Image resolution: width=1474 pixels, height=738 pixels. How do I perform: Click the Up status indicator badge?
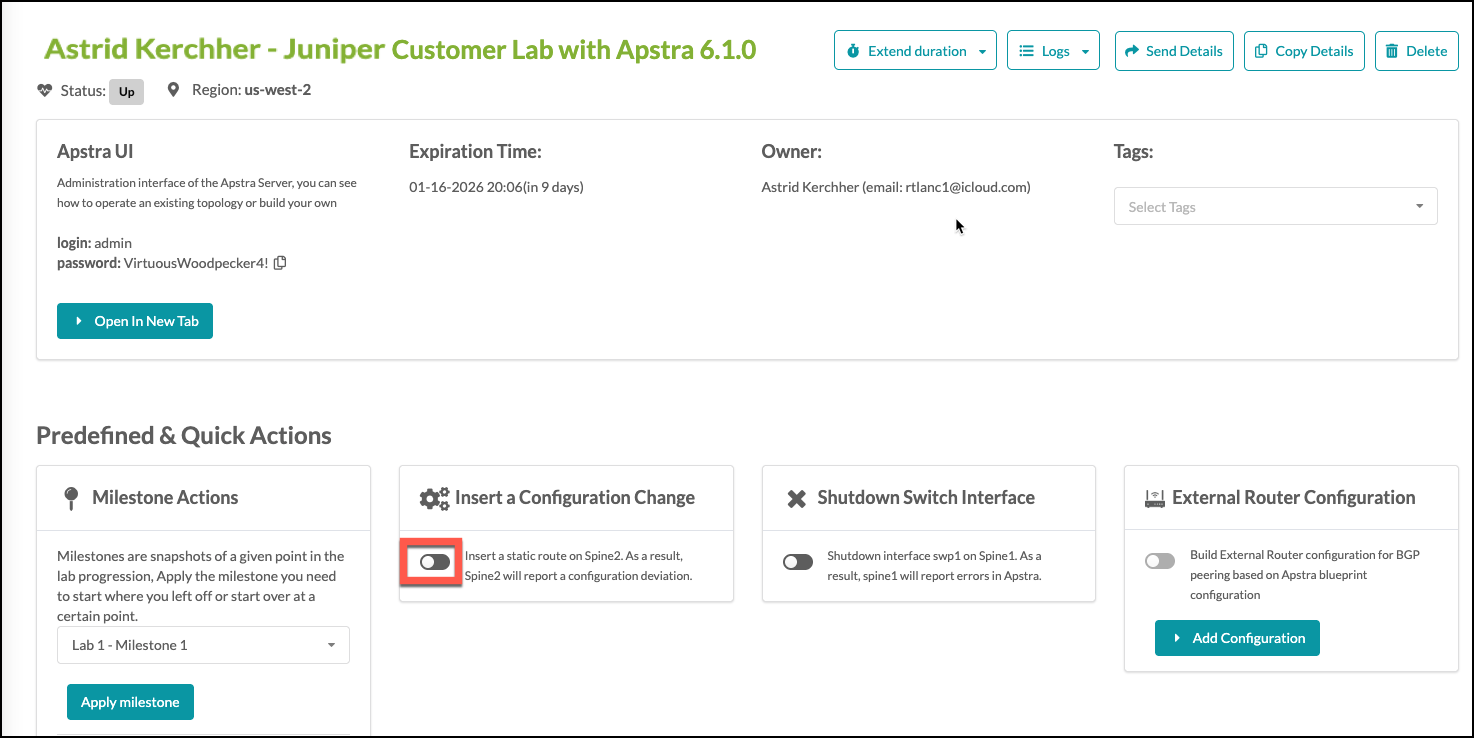[x=126, y=90]
